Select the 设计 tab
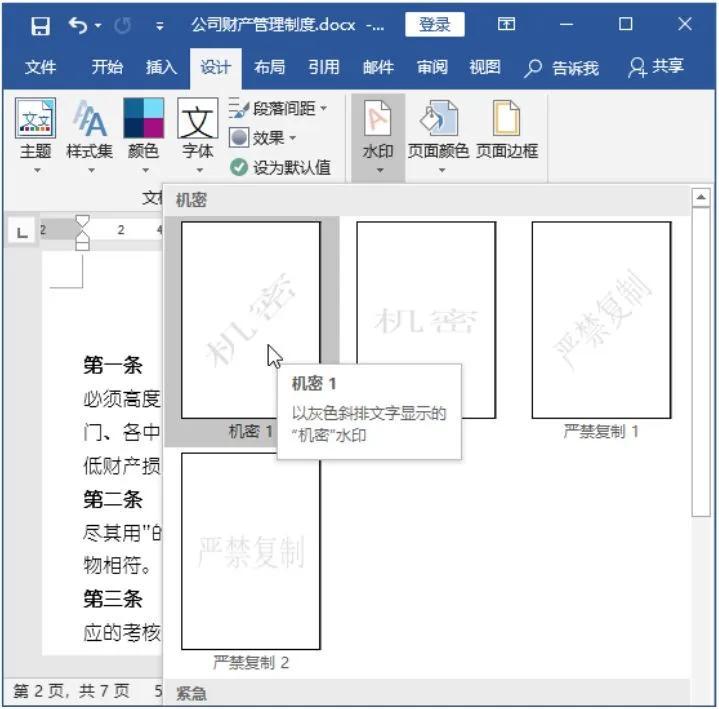This screenshot has height=709, width=719. click(216, 68)
